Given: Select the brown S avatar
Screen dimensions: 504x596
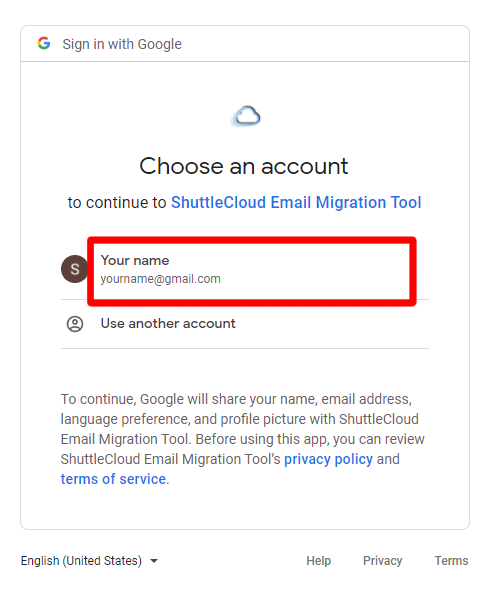Looking at the screenshot, I should pyautogui.click(x=74, y=269).
